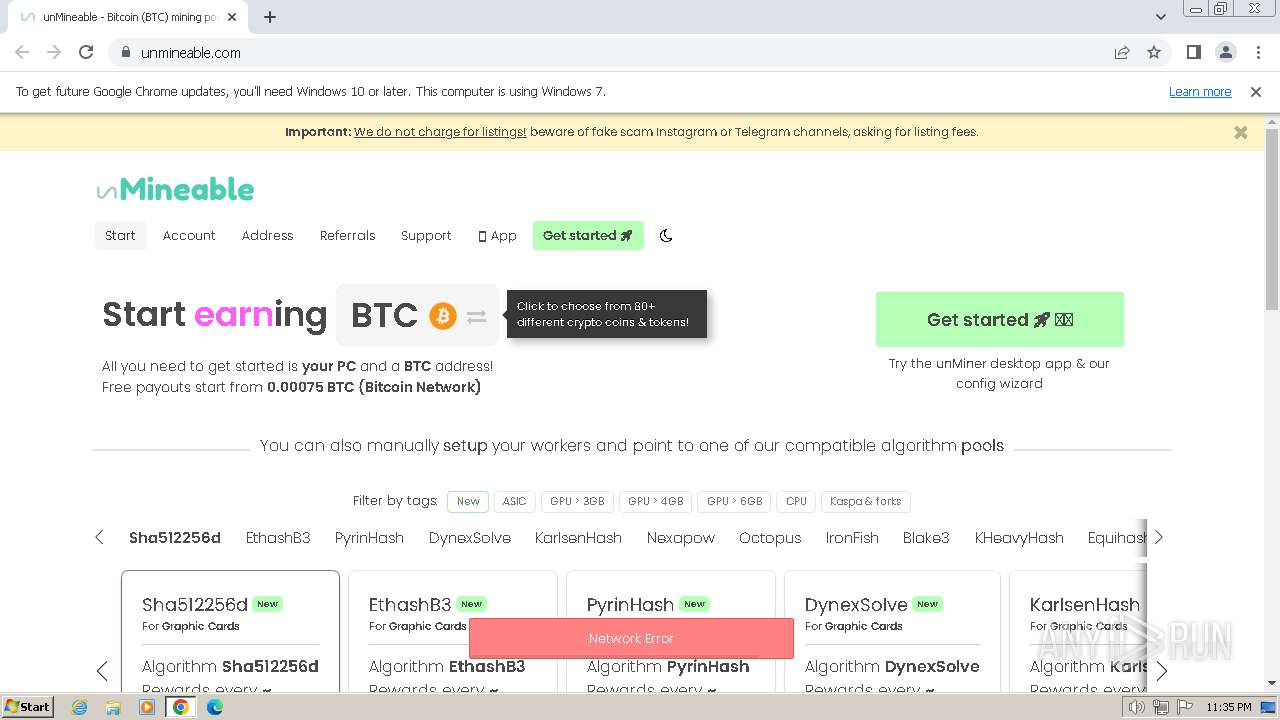Select the KHeavyHash algorithm tab
1280x720 pixels.
click(1019, 537)
